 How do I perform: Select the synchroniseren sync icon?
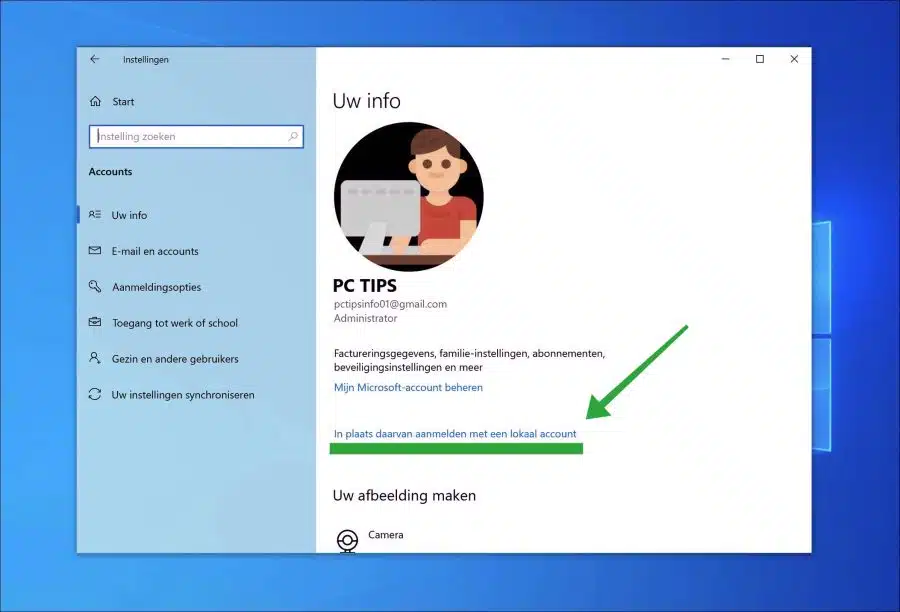(95, 394)
